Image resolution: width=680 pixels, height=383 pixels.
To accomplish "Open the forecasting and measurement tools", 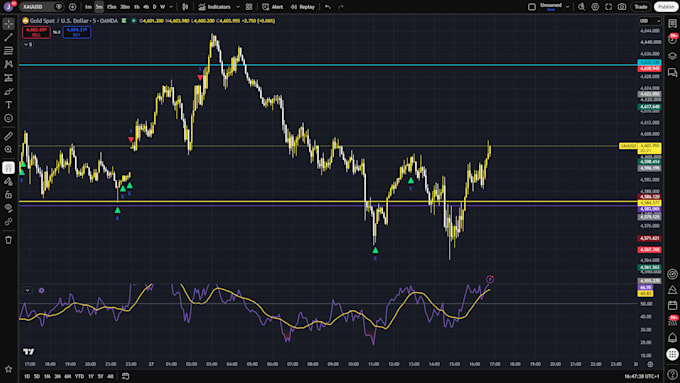I will tap(8, 78).
